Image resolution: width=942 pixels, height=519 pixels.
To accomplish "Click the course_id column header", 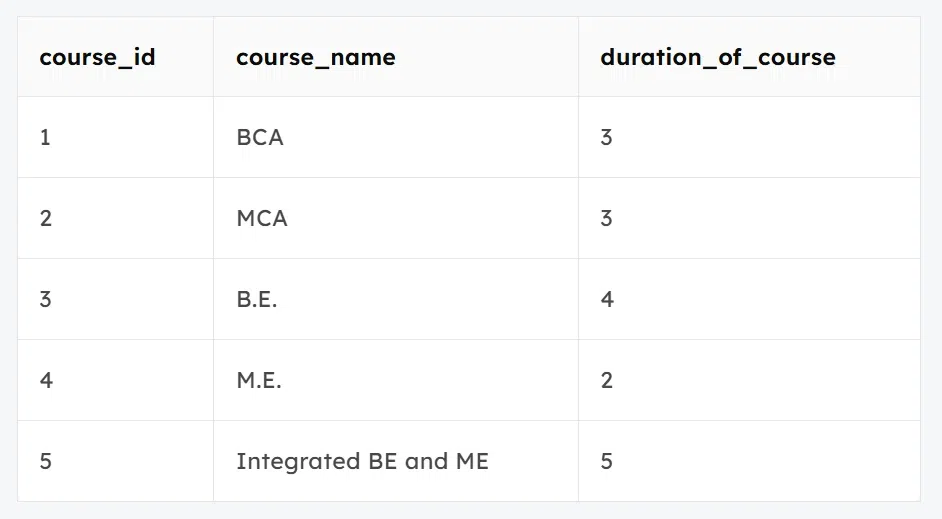I will pos(97,57).
